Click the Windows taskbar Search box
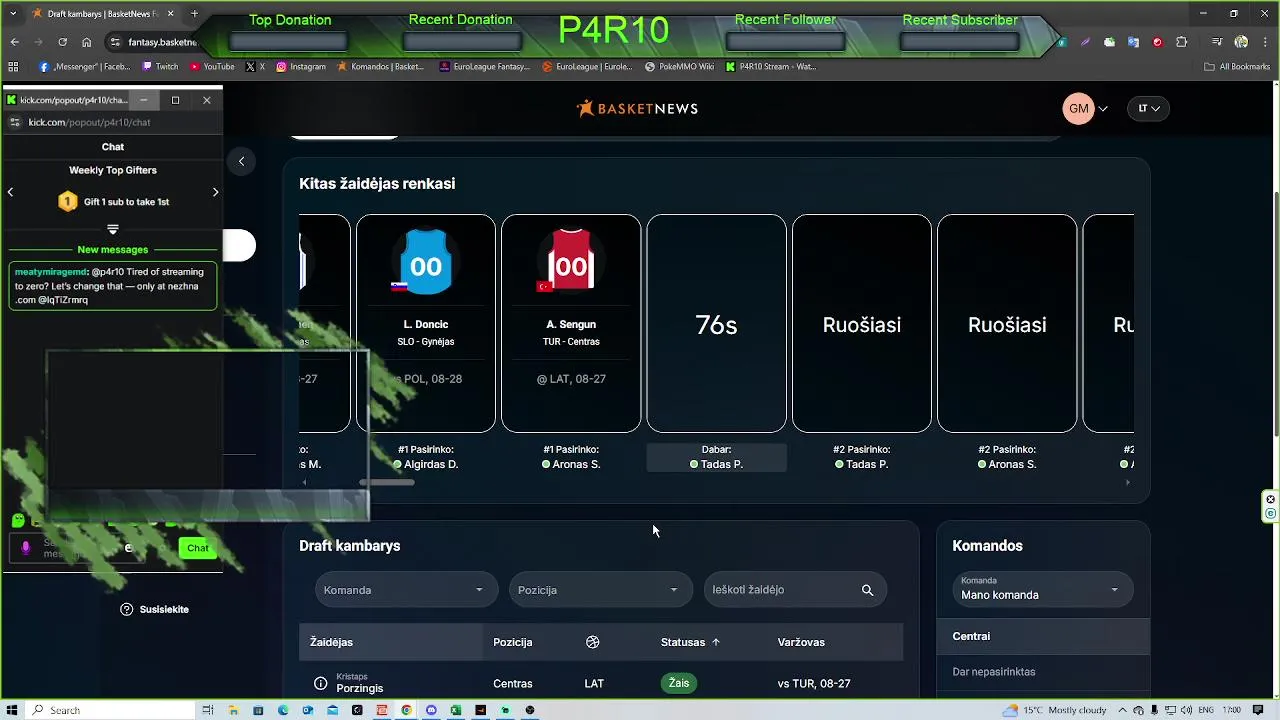Image resolution: width=1280 pixels, height=720 pixels. 110,710
